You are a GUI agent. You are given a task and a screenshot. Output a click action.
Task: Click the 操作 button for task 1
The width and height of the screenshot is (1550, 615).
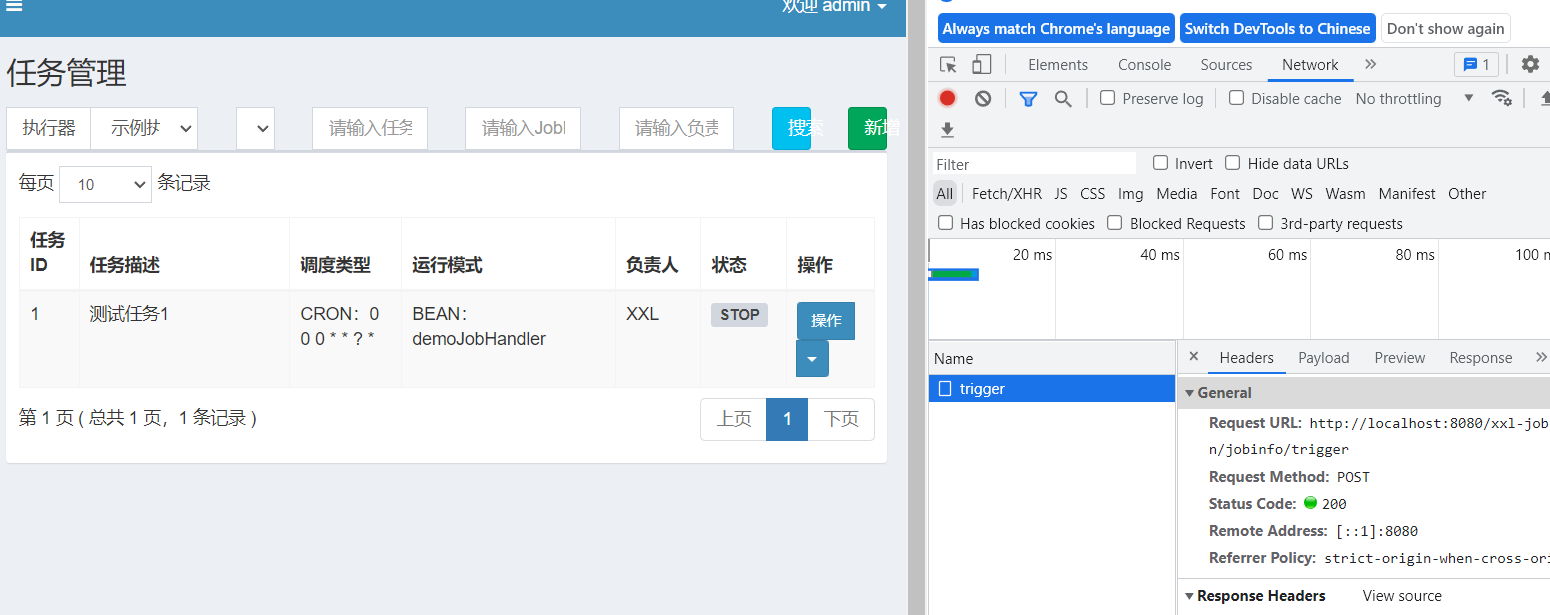825,320
